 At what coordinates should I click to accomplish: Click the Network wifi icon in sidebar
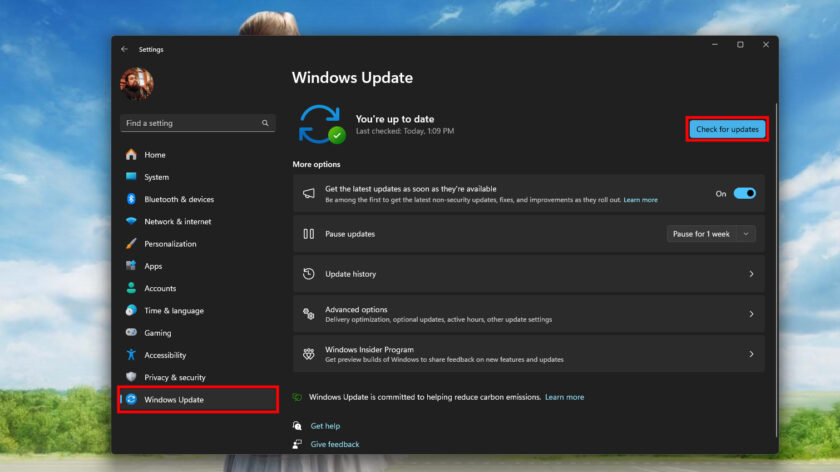click(131, 221)
